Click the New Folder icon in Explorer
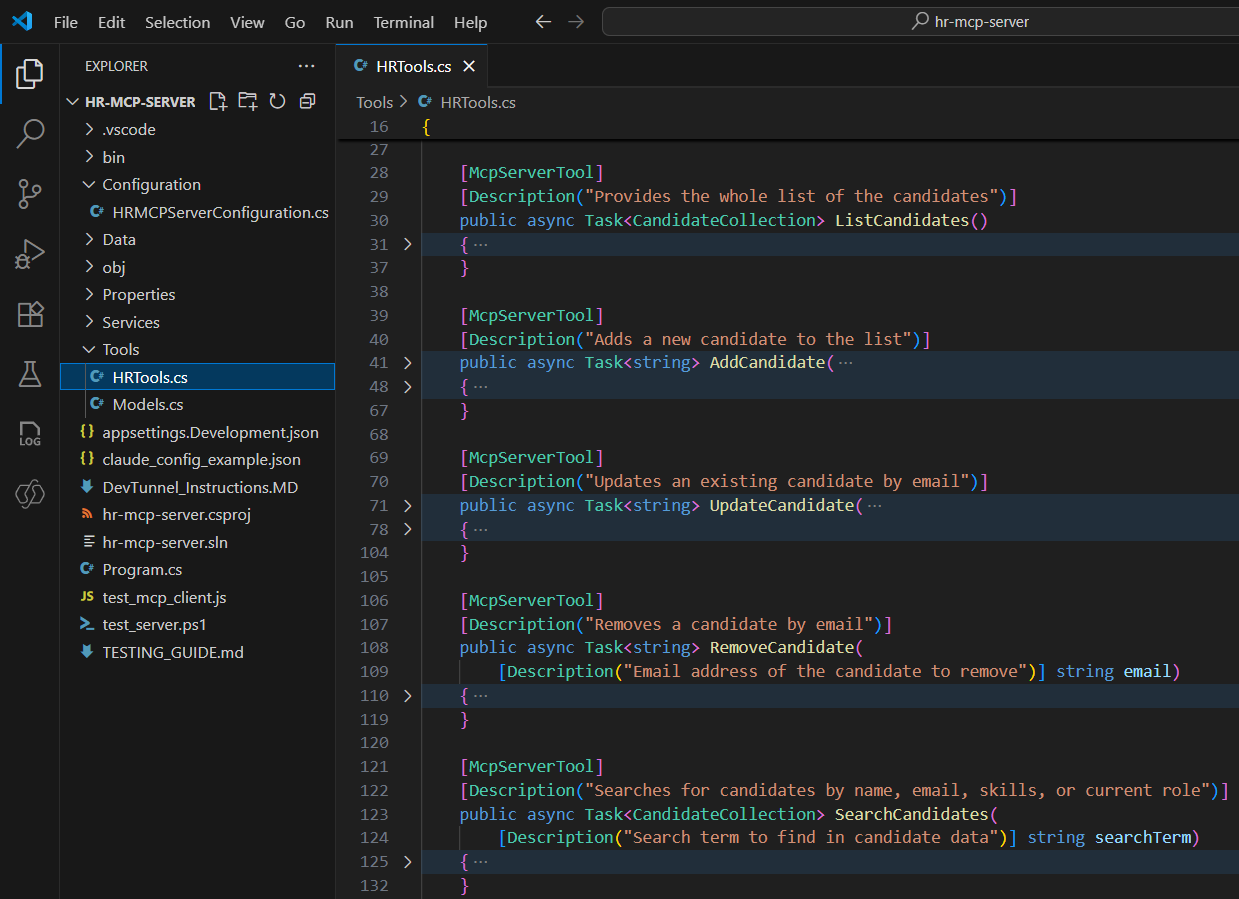The width and height of the screenshot is (1239, 899). tap(247, 101)
